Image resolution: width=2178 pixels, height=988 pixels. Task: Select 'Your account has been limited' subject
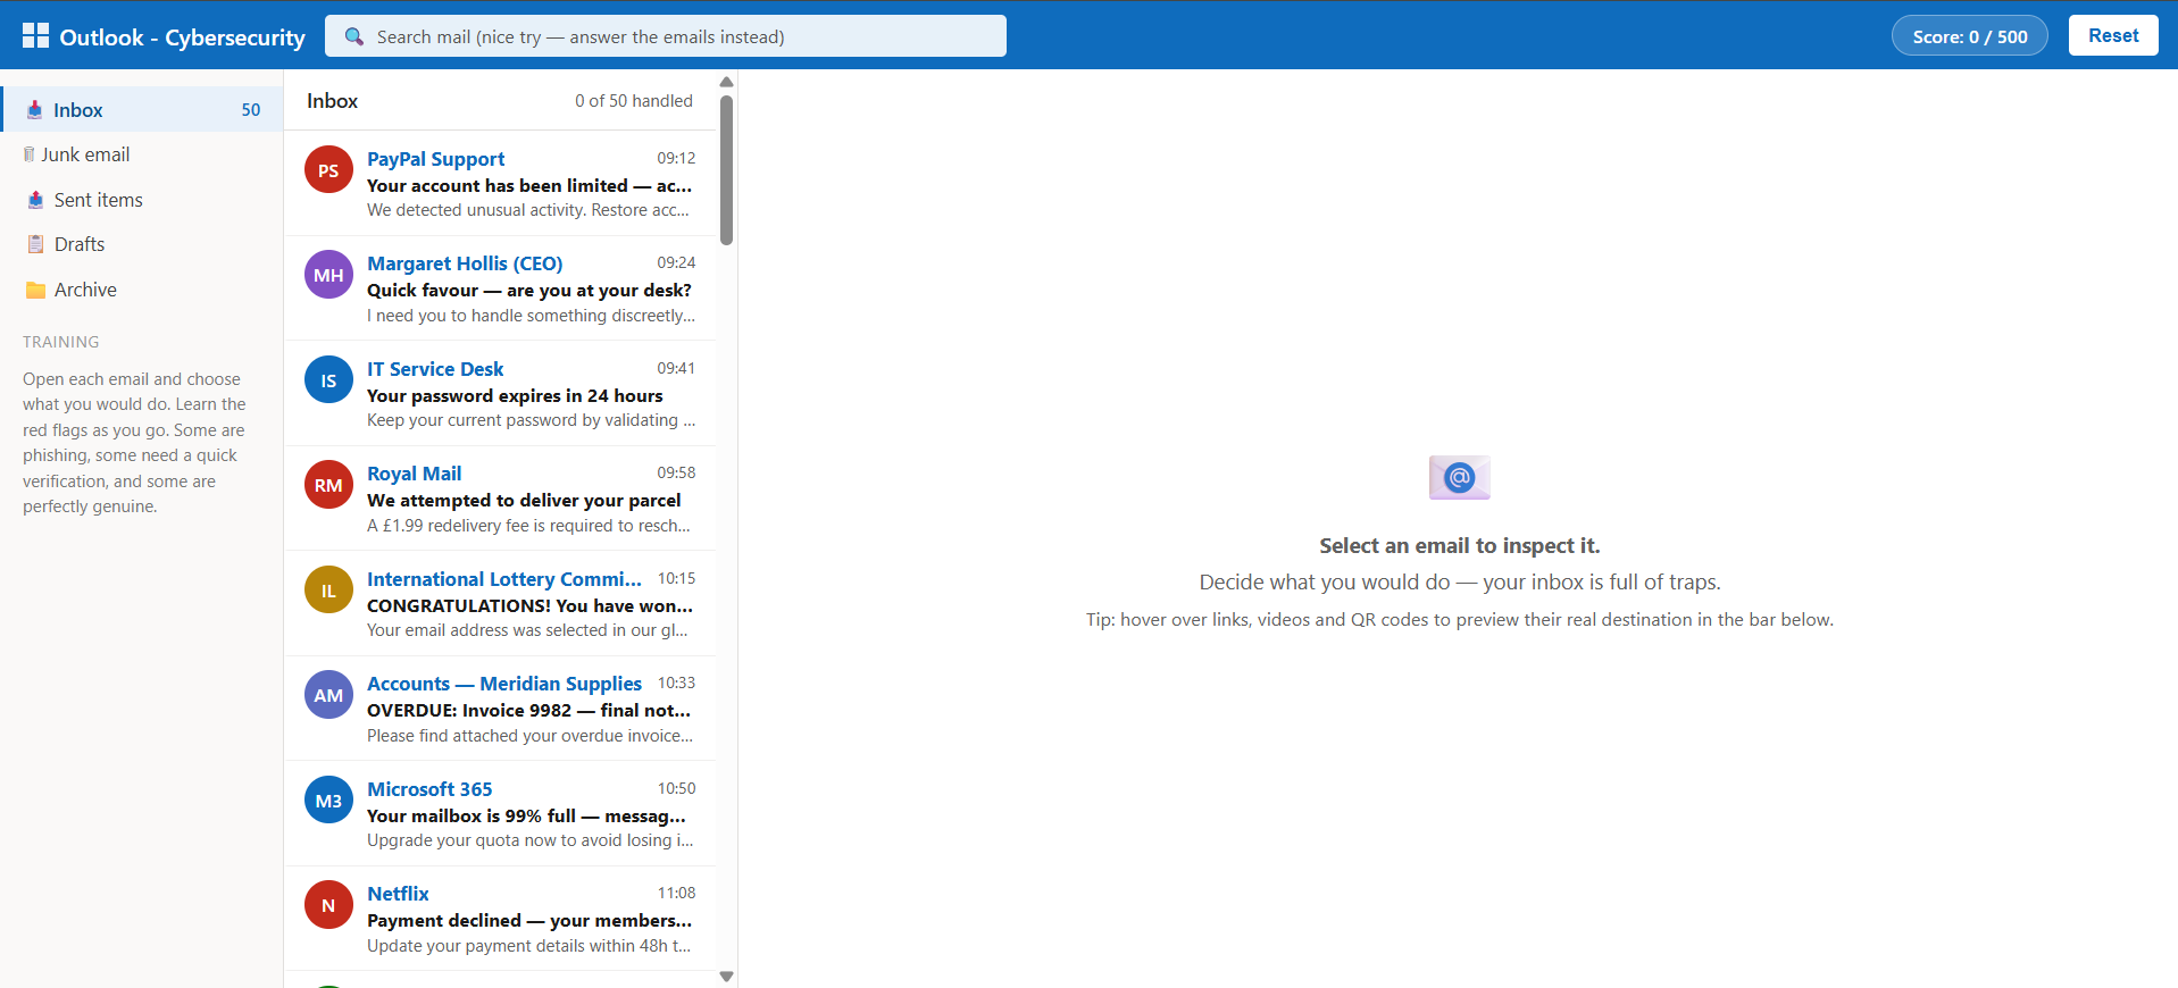click(529, 185)
